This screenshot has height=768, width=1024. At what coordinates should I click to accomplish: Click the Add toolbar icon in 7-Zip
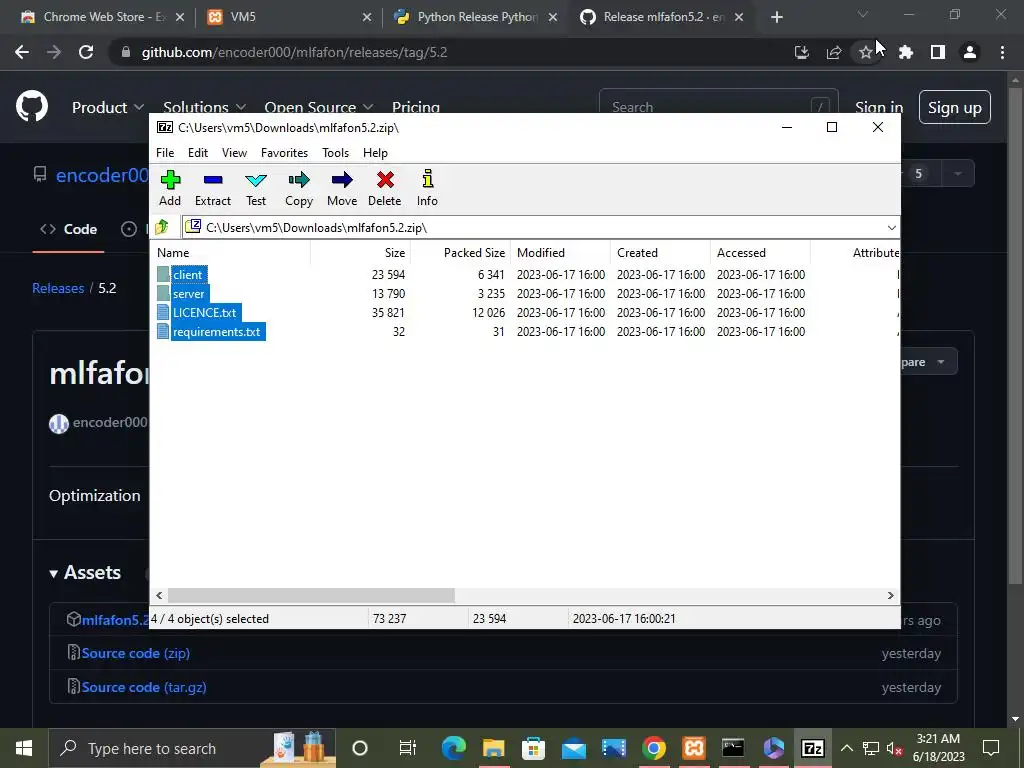click(x=170, y=188)
